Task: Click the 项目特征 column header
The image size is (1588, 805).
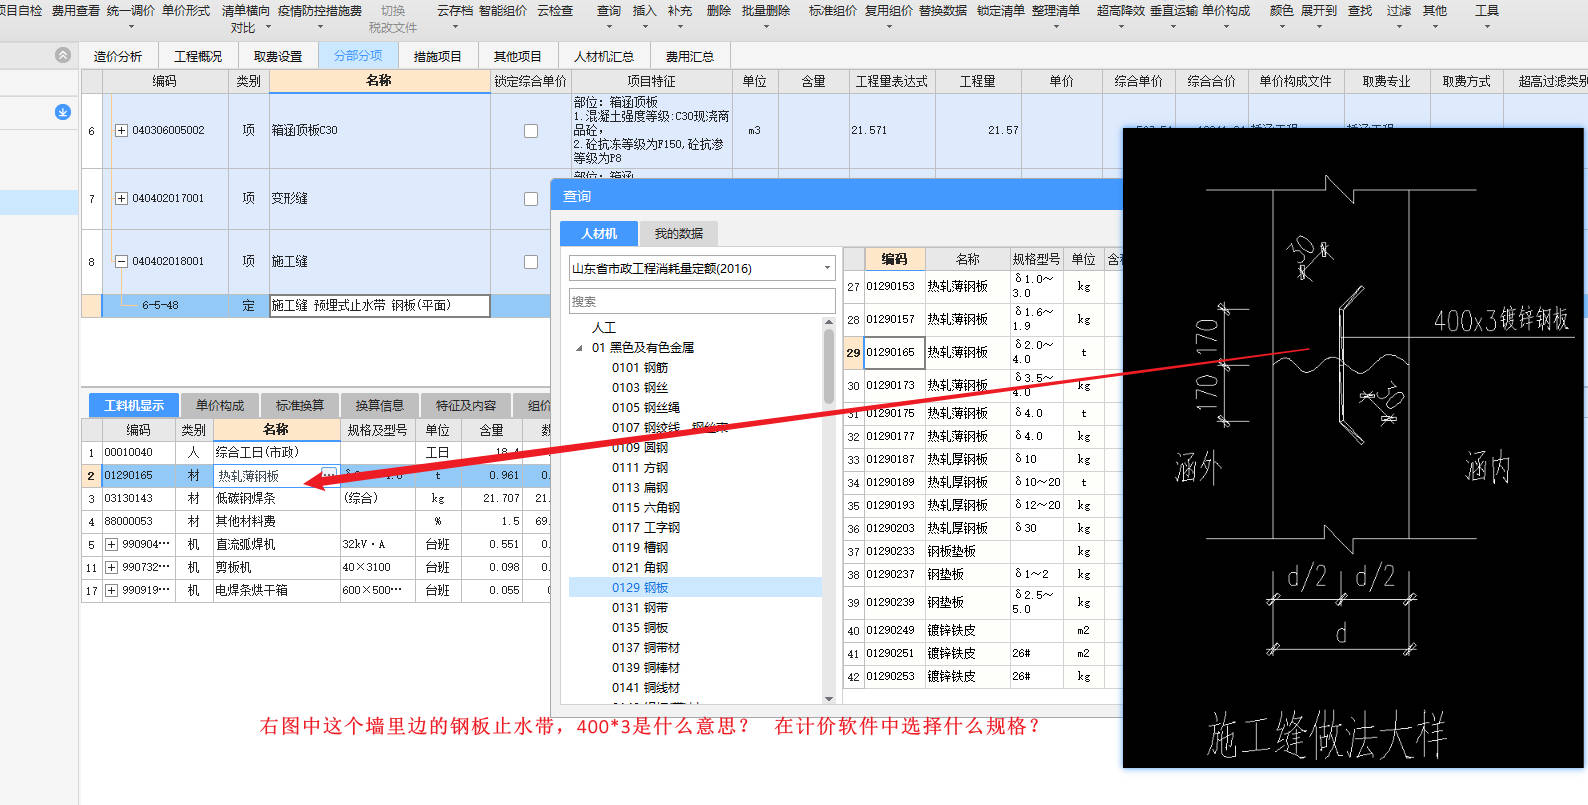Action: [651, 81]
